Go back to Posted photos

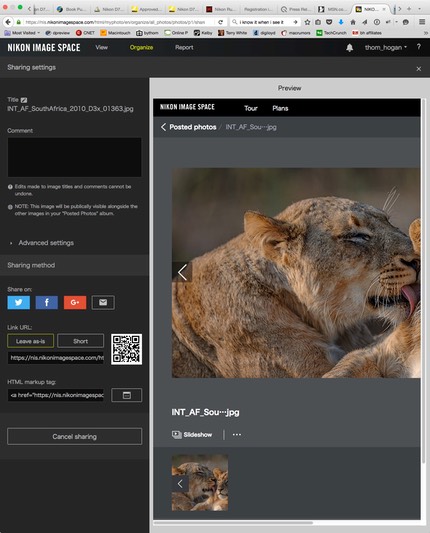(189, 127)
